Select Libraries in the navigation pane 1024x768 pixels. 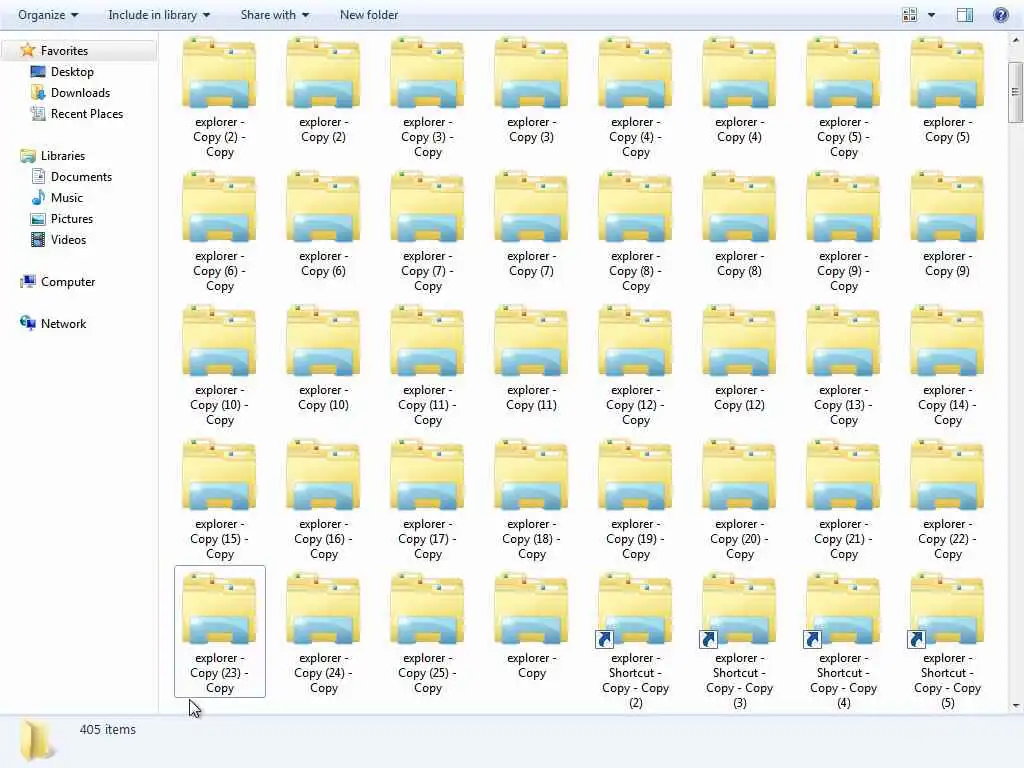[52, 155]
